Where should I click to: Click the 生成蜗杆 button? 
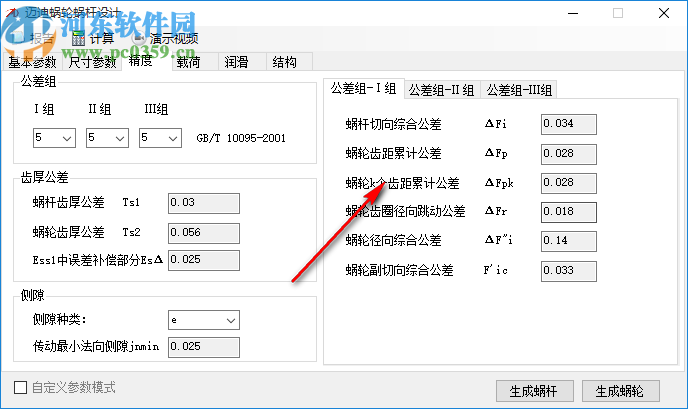coord(534,391)
